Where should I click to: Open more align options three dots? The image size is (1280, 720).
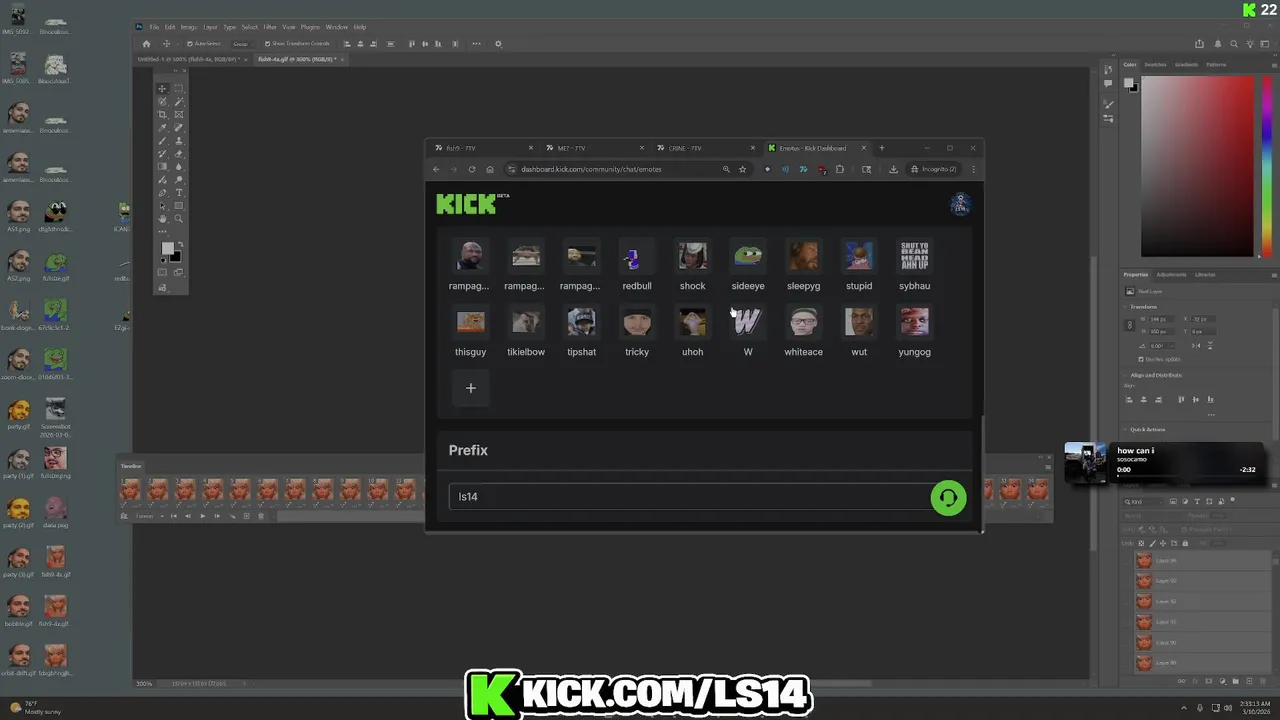(476, 44)
